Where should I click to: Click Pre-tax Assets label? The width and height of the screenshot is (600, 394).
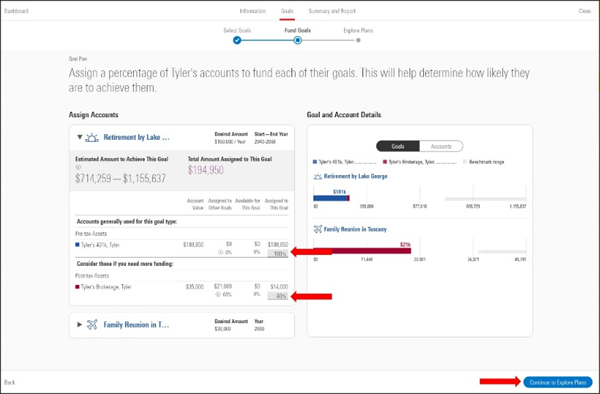91,233
